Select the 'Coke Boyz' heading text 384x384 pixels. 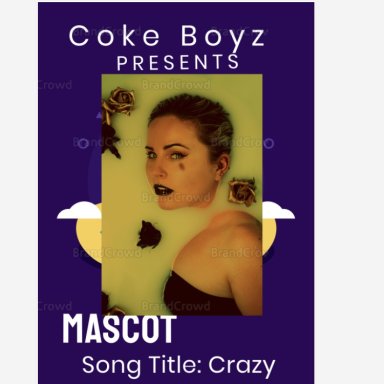[167, 37]
